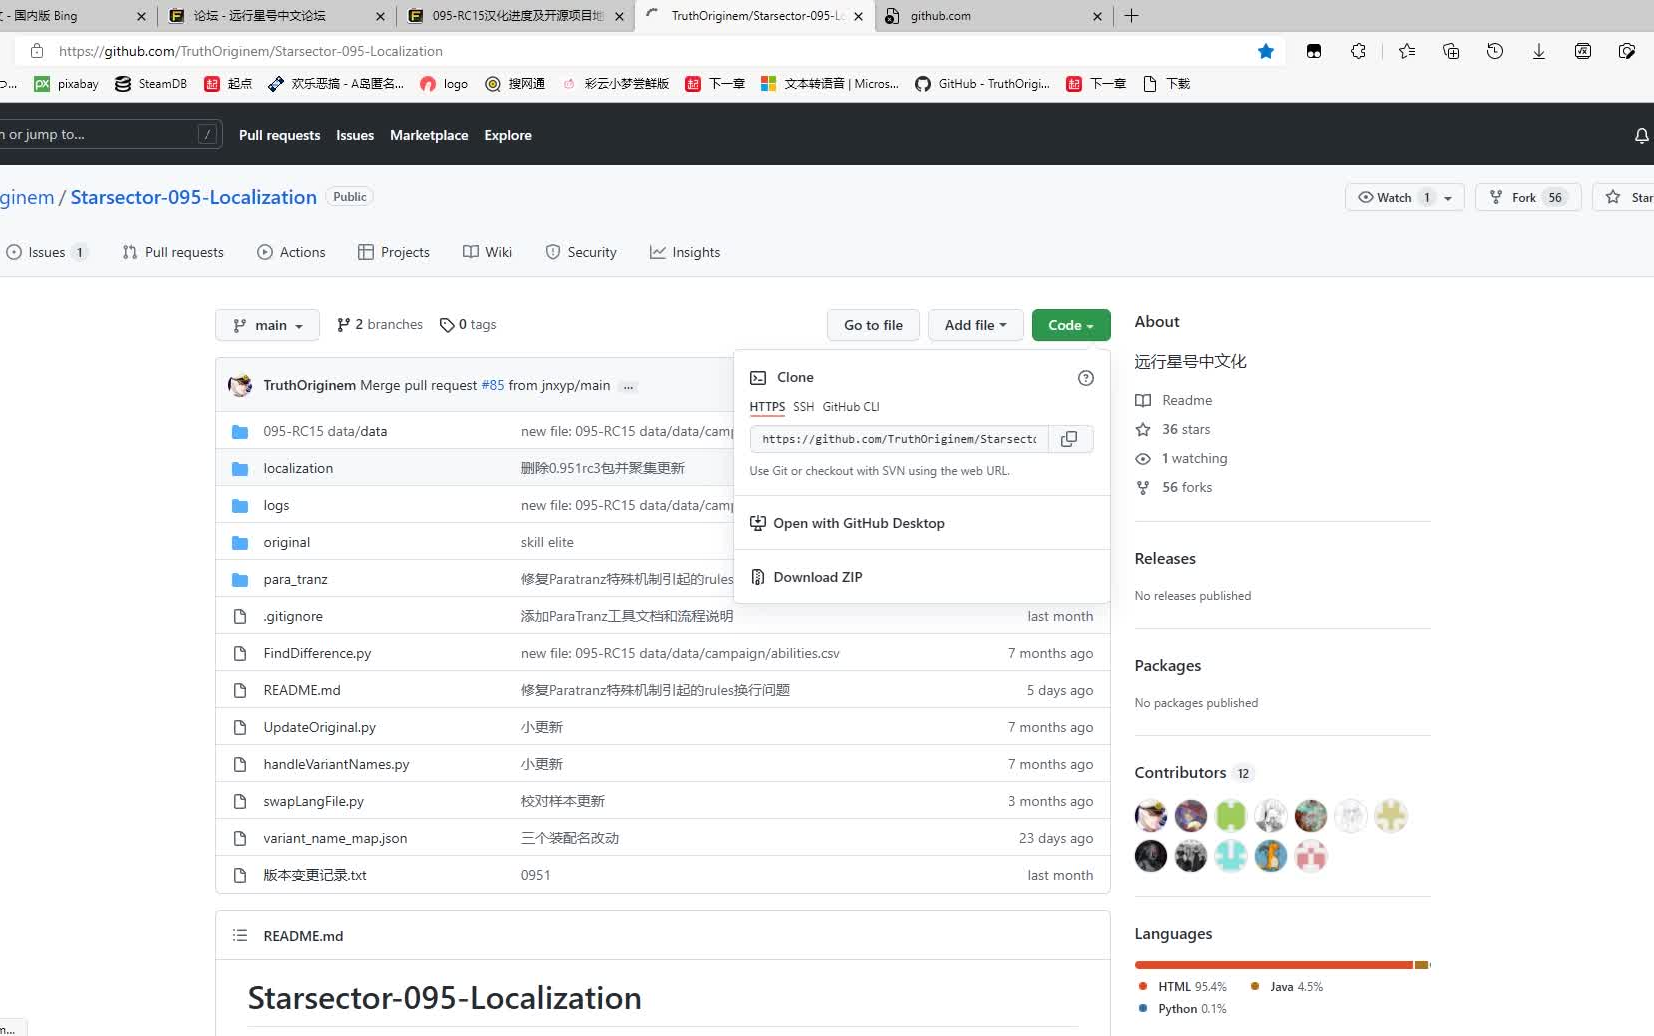This screenshot has width=1654, height=1036.
Task: Open the Actions tab
Action: (x=291, y=252)
